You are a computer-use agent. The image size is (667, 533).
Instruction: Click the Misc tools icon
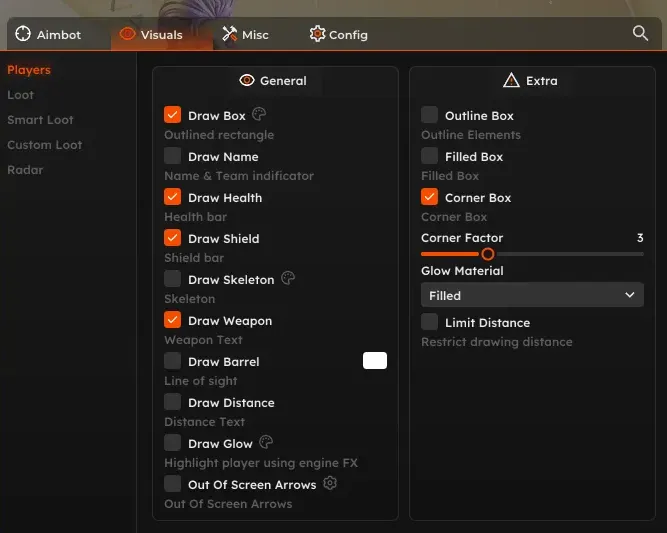230,34
